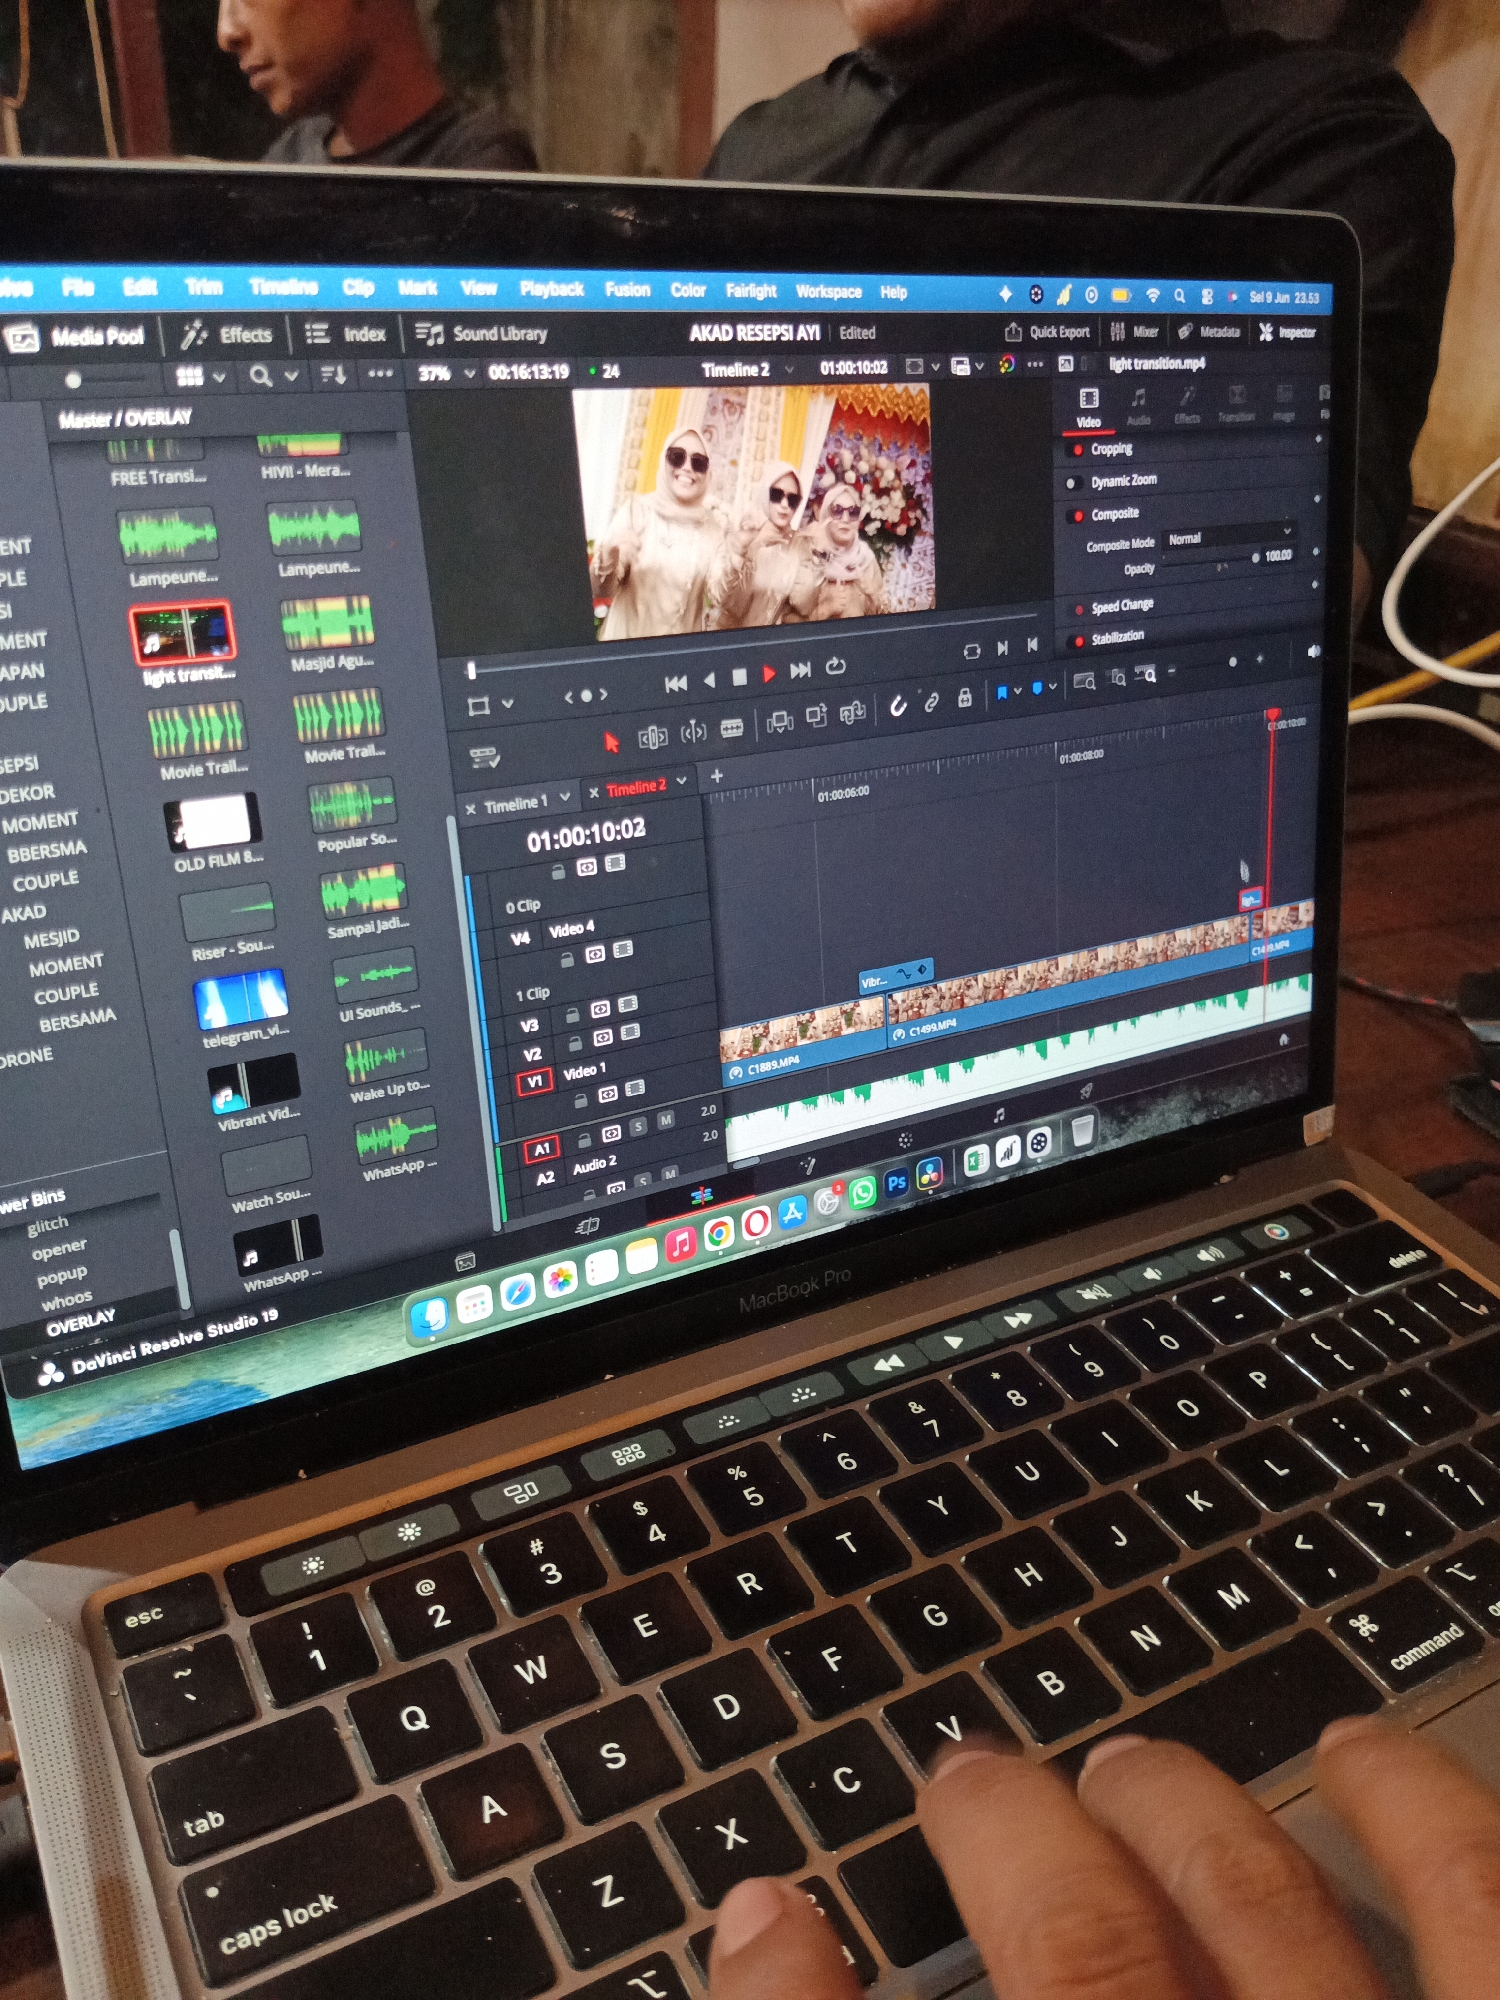Toggle the Loop playback button
The width and height of the screenshot is (1500, 2000).
point(836,666)
